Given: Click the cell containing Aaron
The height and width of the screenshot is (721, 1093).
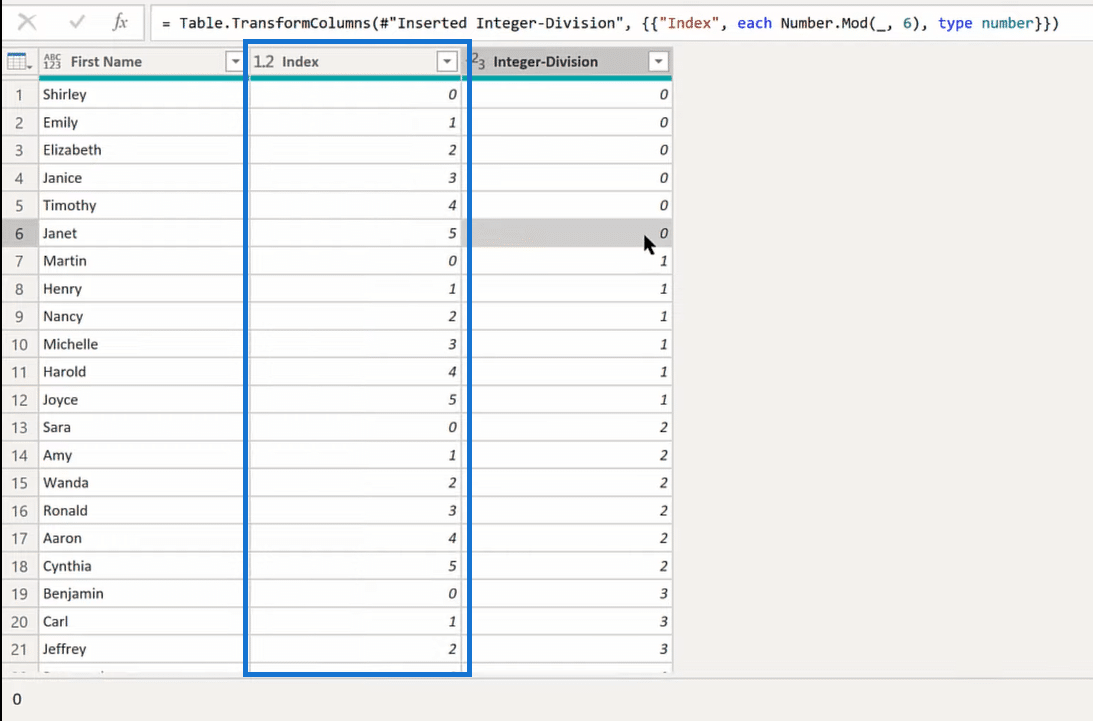Looking at the screenshot, I should click(141, 538).
